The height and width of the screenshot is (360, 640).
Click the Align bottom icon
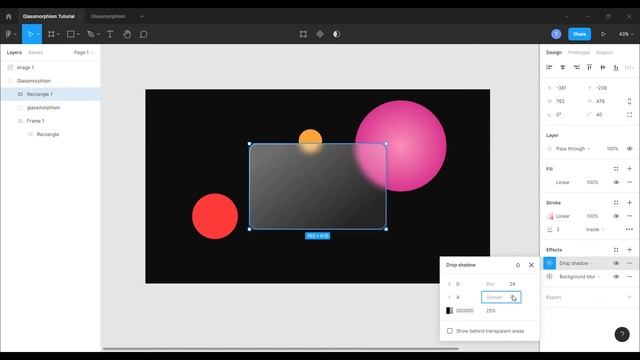coord(616,67)
